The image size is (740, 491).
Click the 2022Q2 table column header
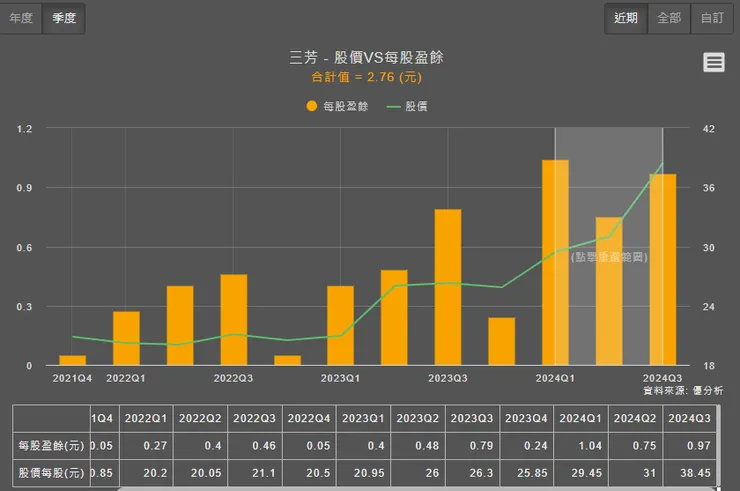tap(200, 418)
